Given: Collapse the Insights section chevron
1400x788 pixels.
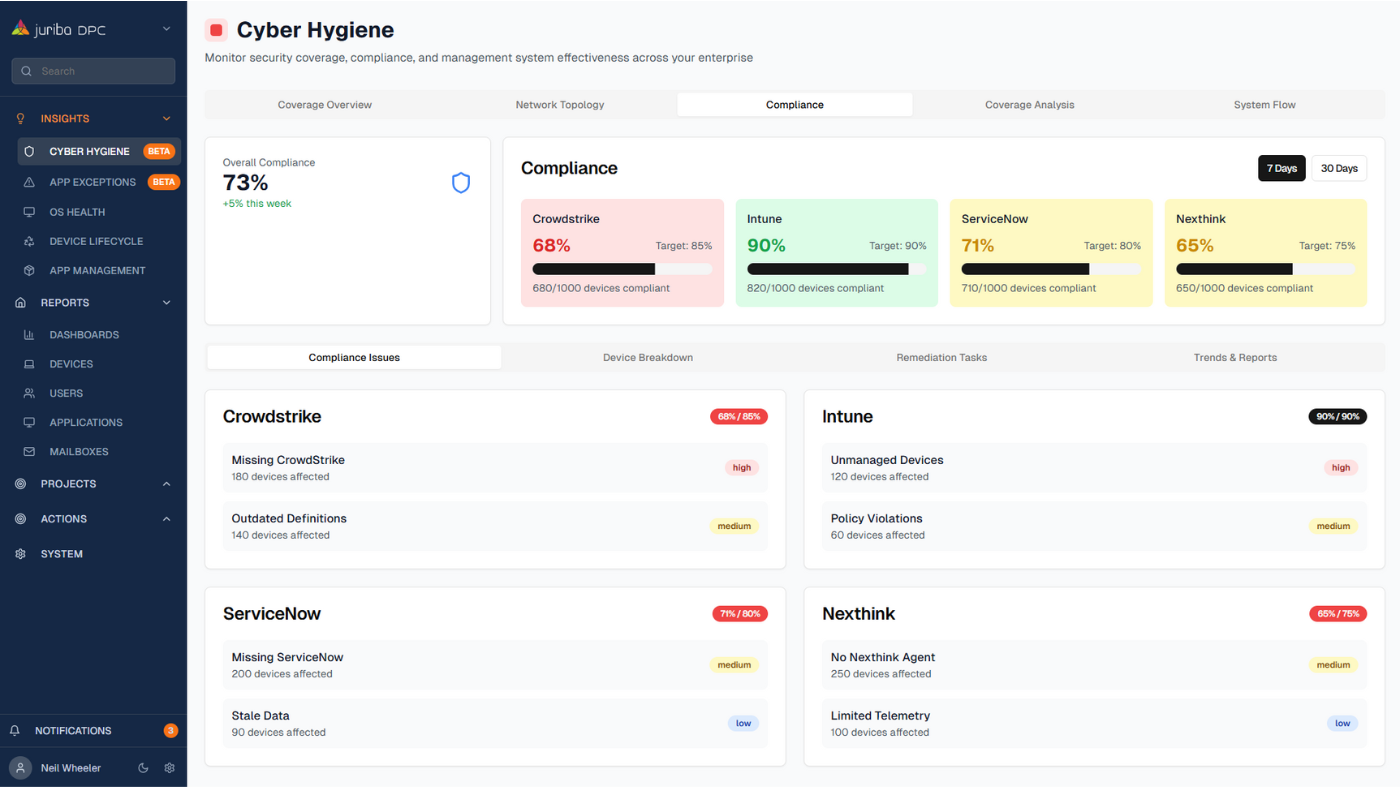Looking at the screenshot, I should click(166, 119).
